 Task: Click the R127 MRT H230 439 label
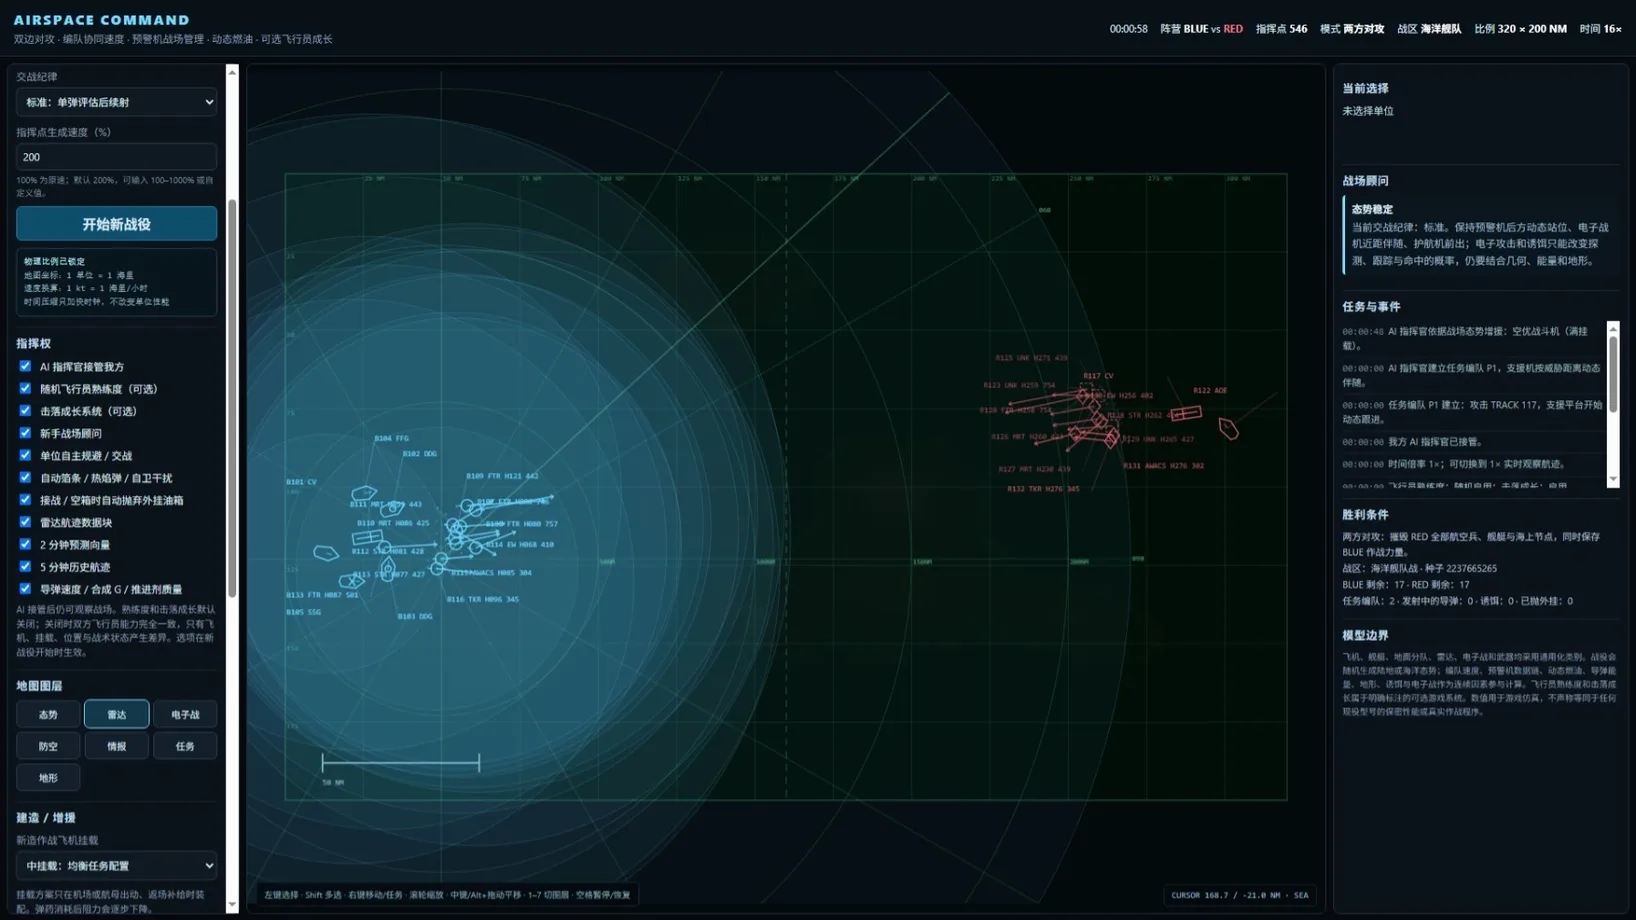pos(1034,469)
